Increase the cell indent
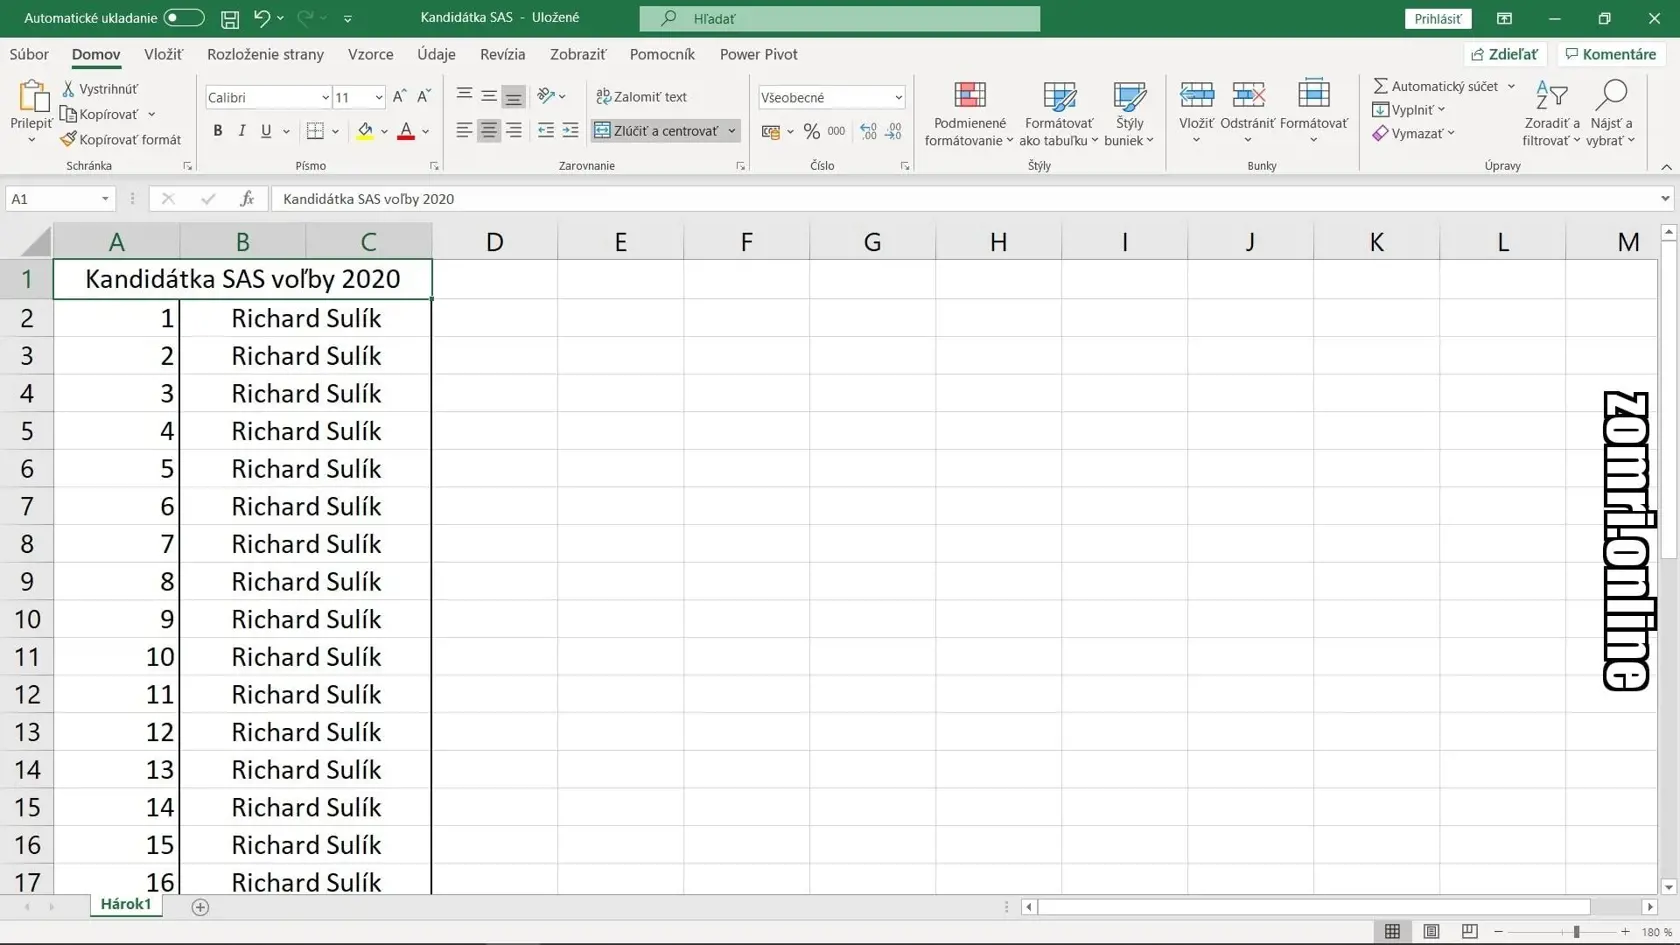The height and width of the screenshot is (945, 1680). 571,131
